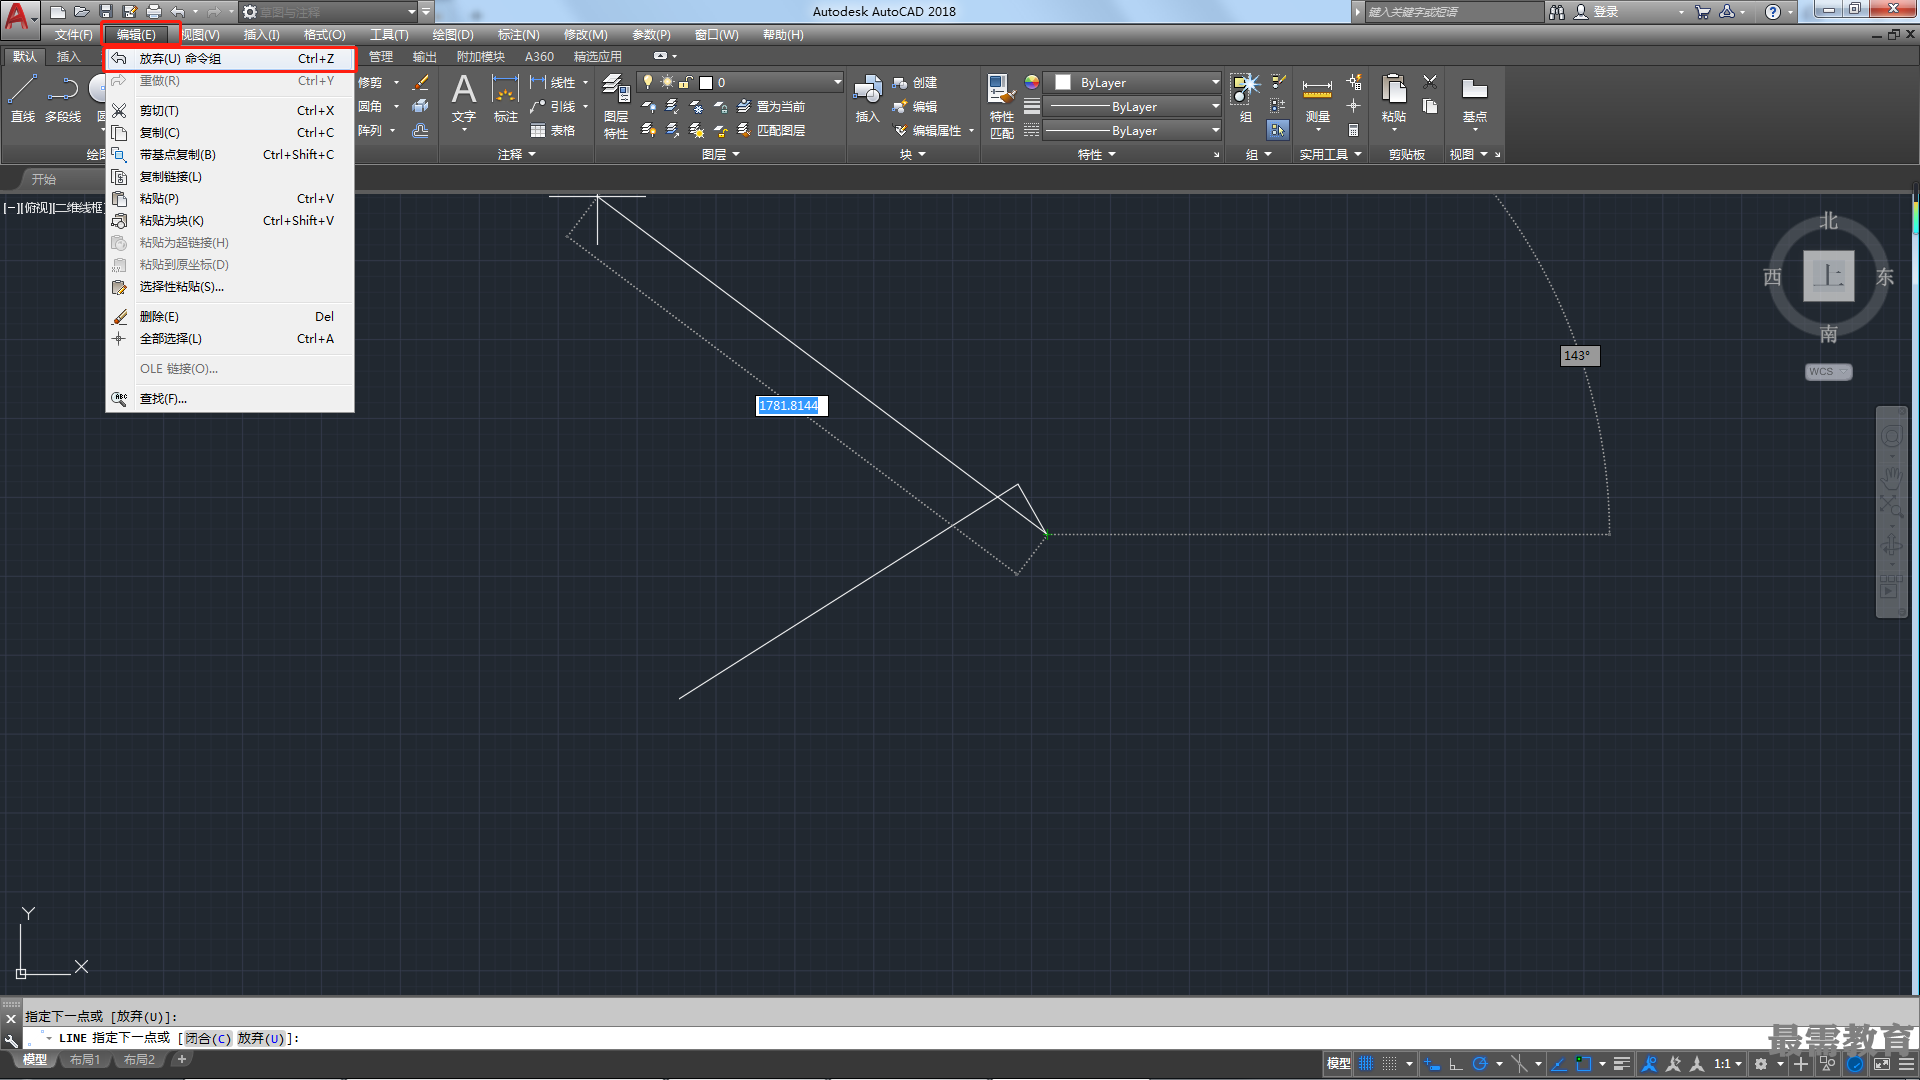The image size is (1920, 1080).
Task: Click the Save icon in quick access toolbar
Action: tap(106, 12)
